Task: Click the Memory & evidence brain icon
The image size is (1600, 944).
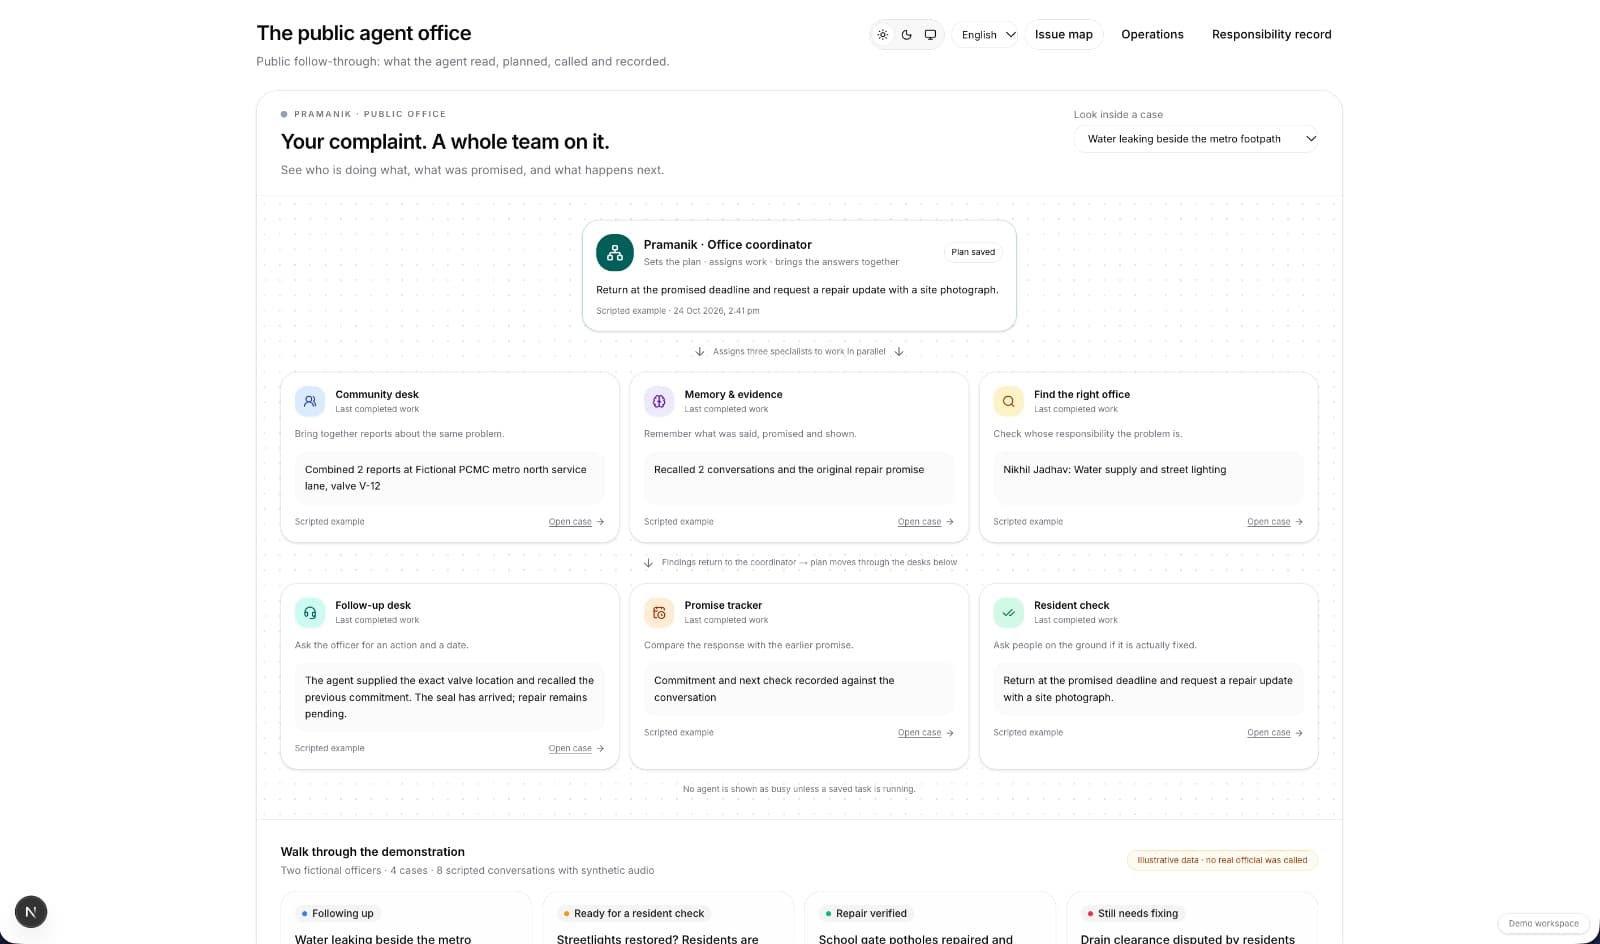Action: (x=659, y=401)
